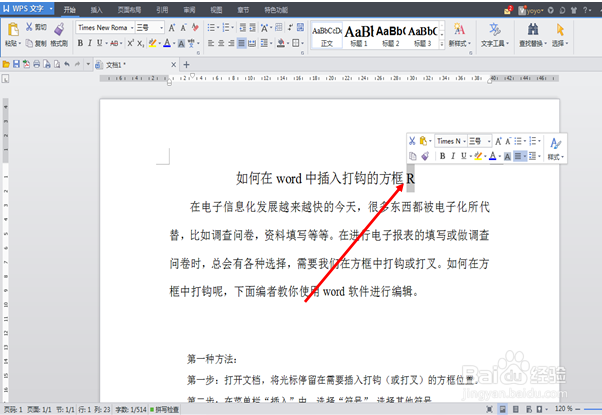The image size is (602, 415).
Task: Expand the styles gallery list
Action: [x=442, y=44]
